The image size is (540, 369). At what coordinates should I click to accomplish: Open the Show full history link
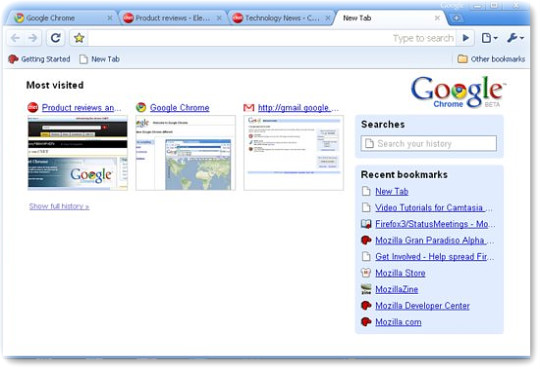click(x=59, y=206)
